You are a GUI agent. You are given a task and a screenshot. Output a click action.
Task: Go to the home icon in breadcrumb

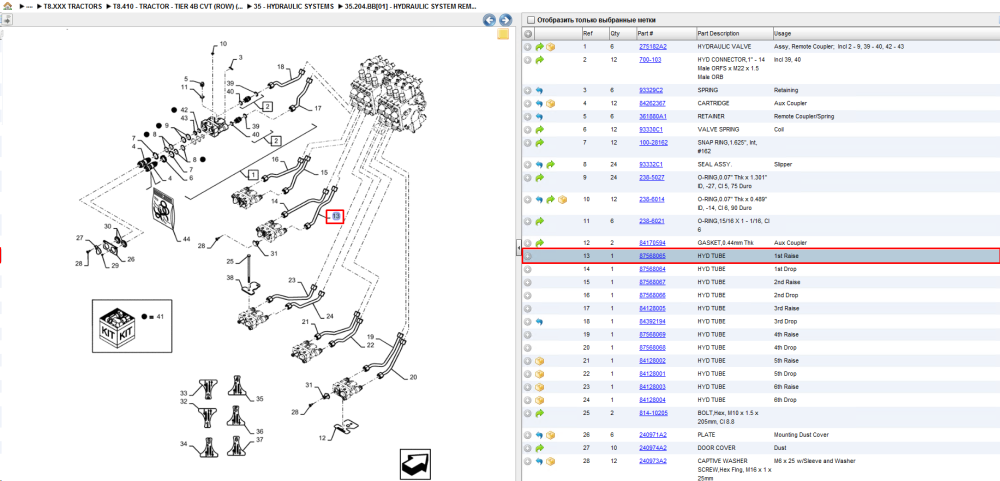[x=7, y=6]
